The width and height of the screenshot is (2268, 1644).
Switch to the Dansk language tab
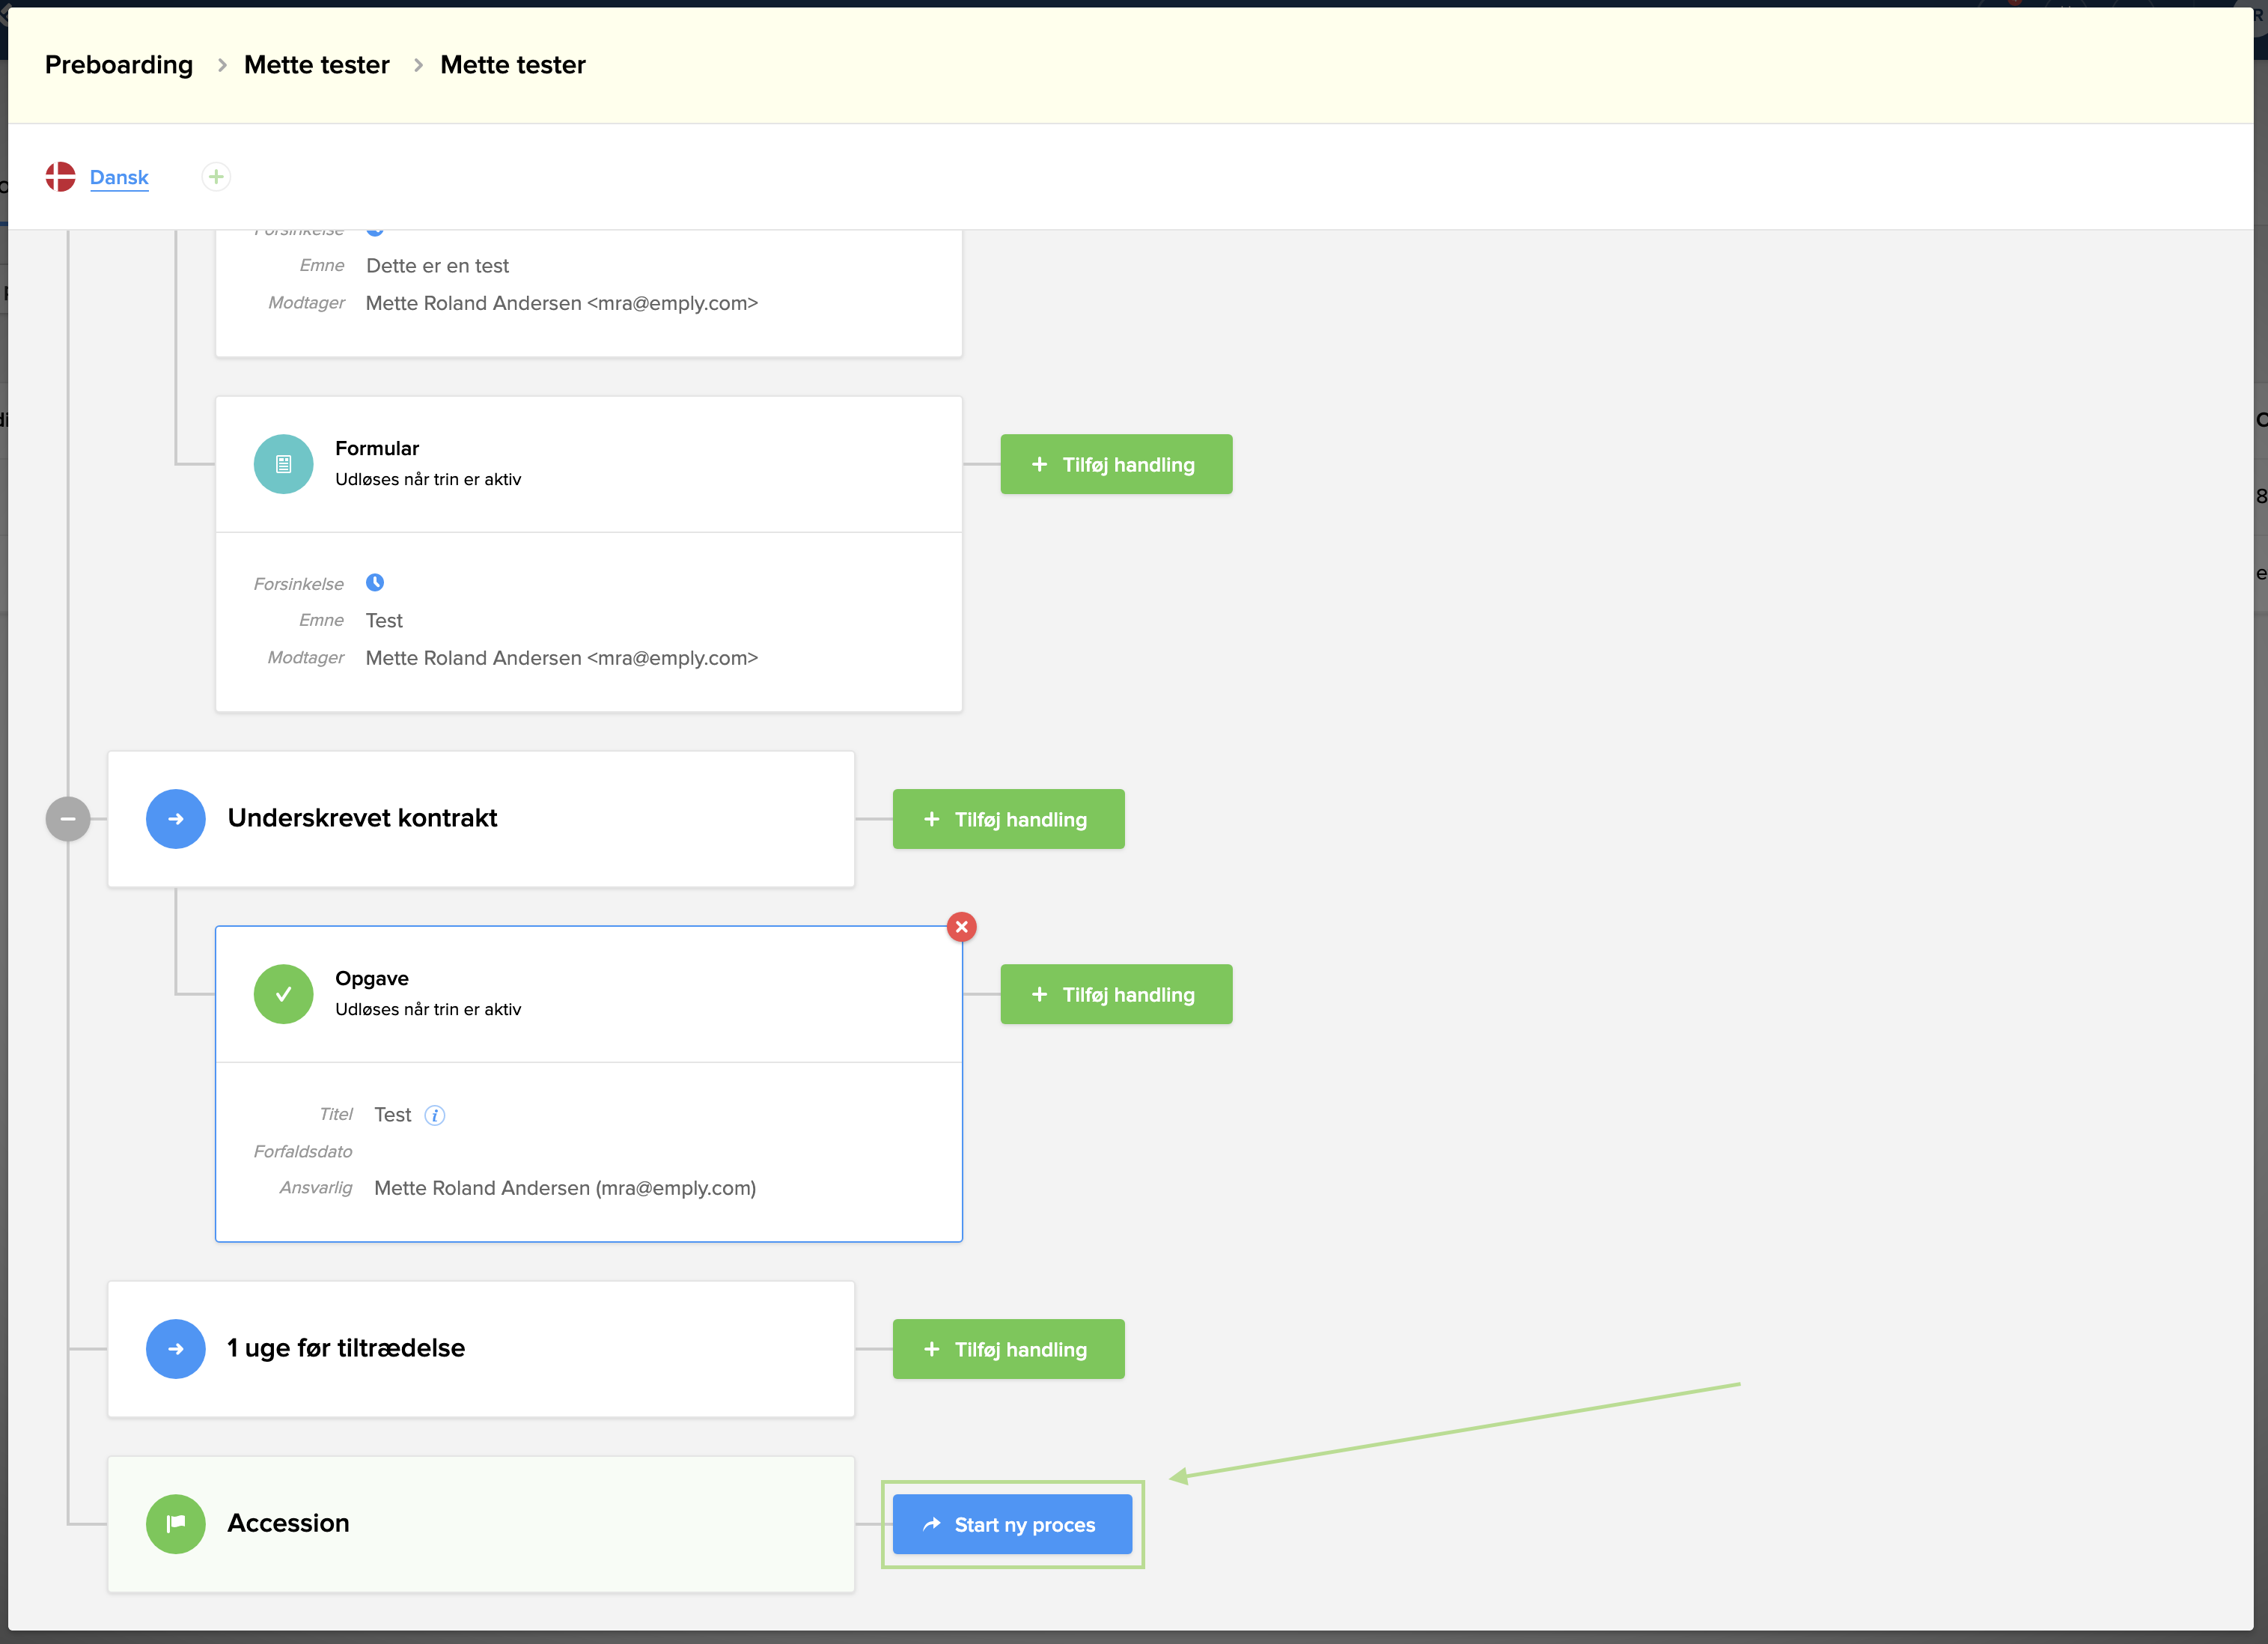coord(119,177)
